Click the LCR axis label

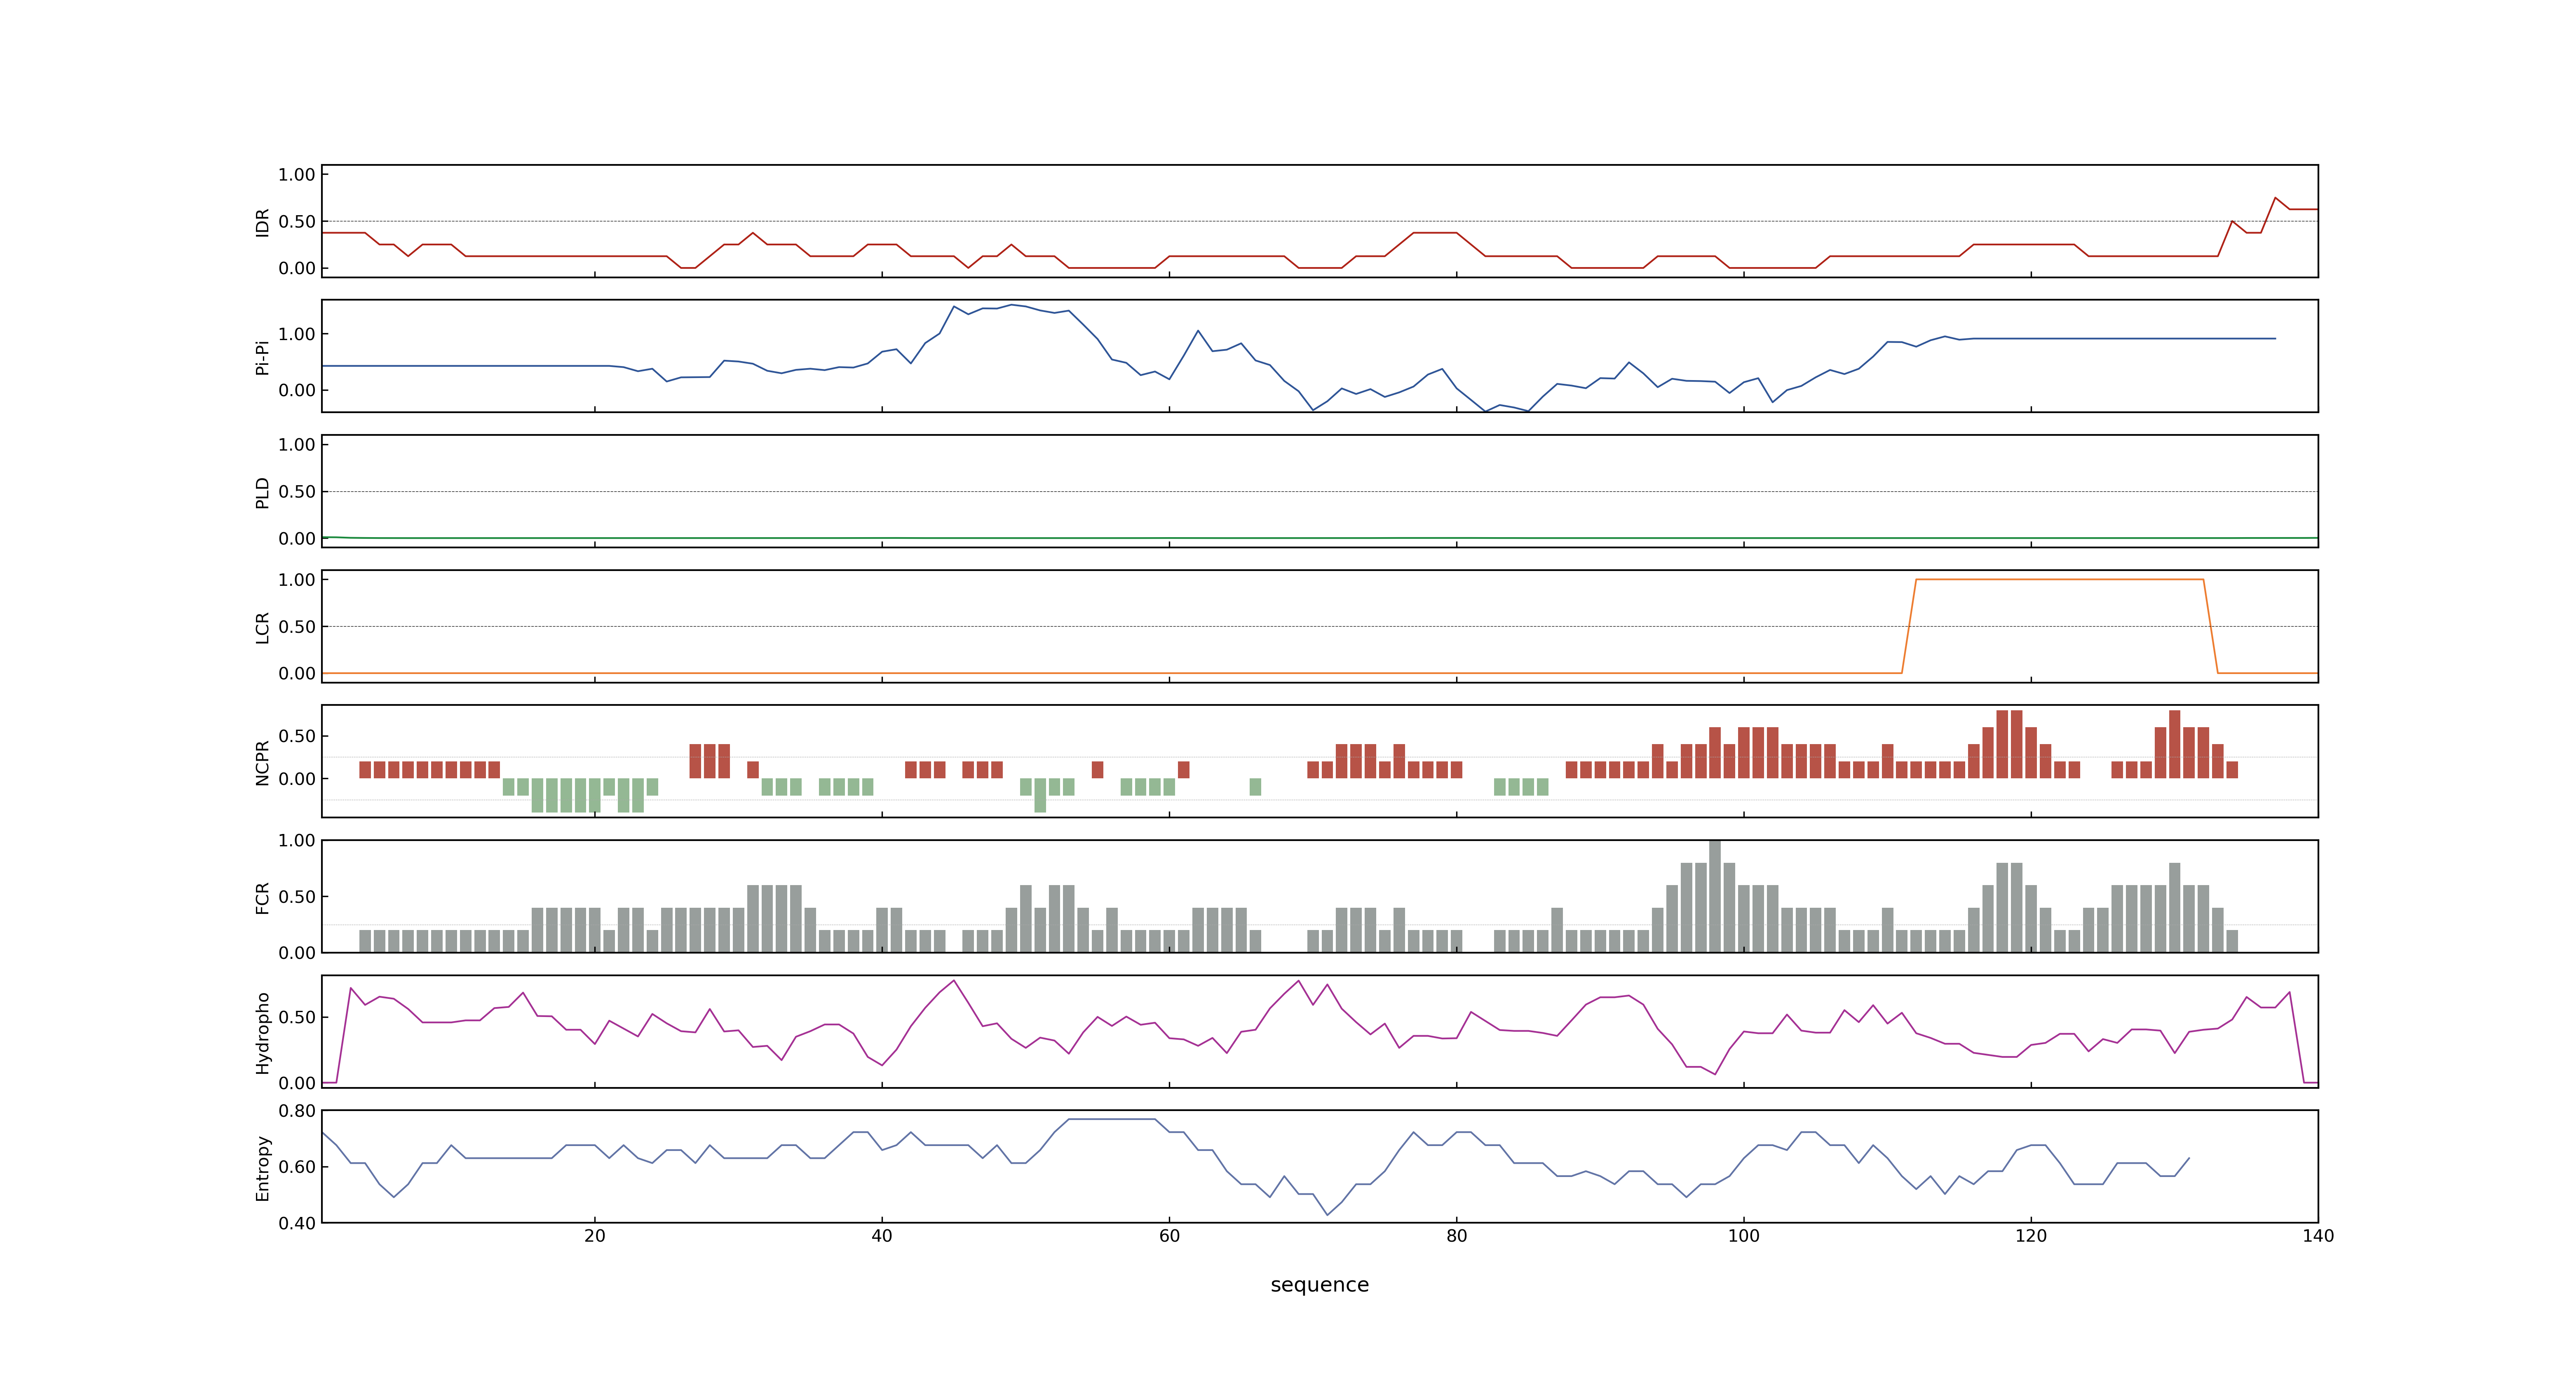click(x=262, y=627)
